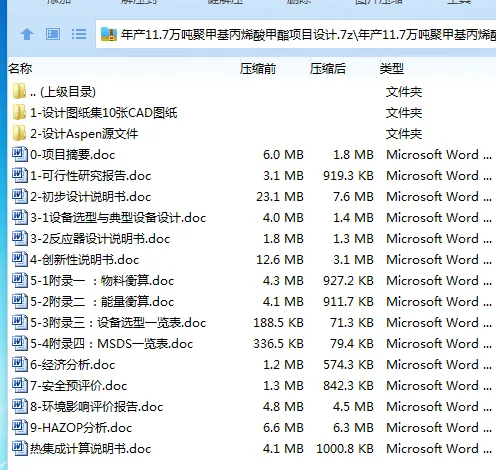Select Word icon of 9-HAZOP分析.doc

pos(20,427)
